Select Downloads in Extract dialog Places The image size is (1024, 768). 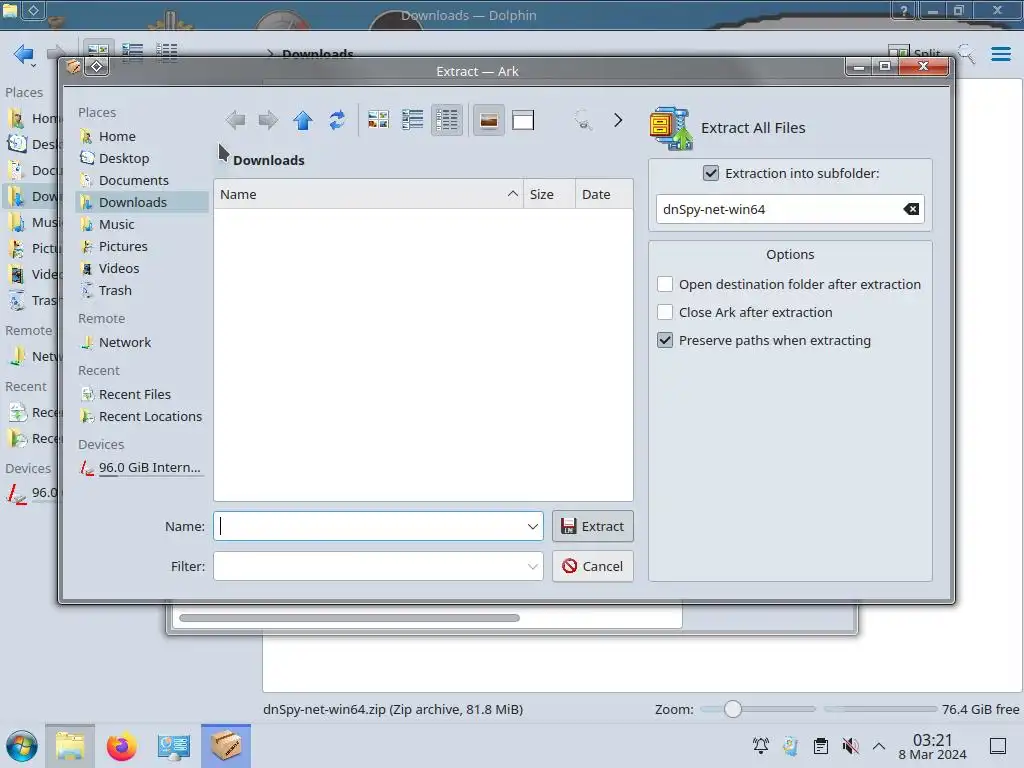(x=141, y=202)
